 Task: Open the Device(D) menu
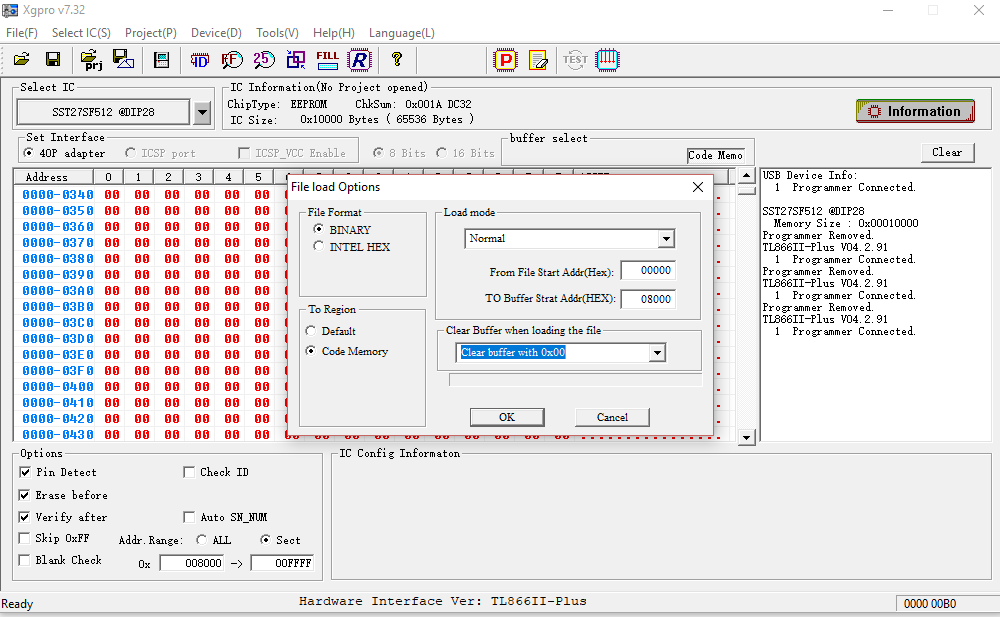tap(216, 33)
